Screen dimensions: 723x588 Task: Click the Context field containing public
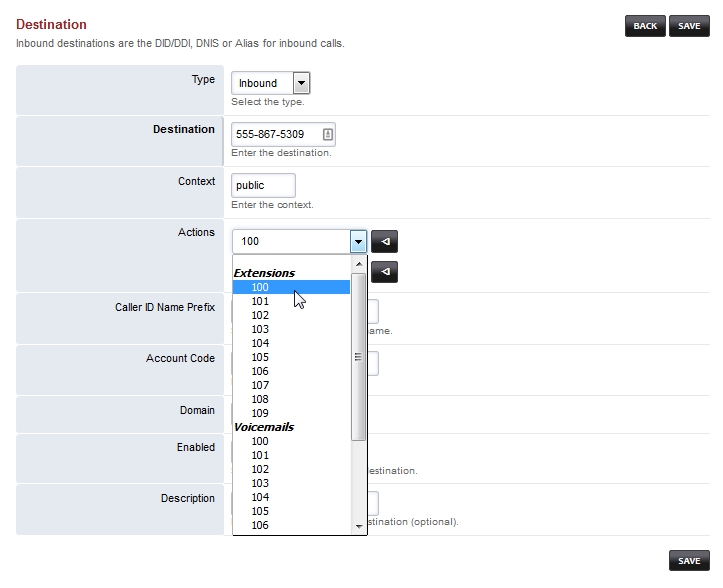coord(263,185)
